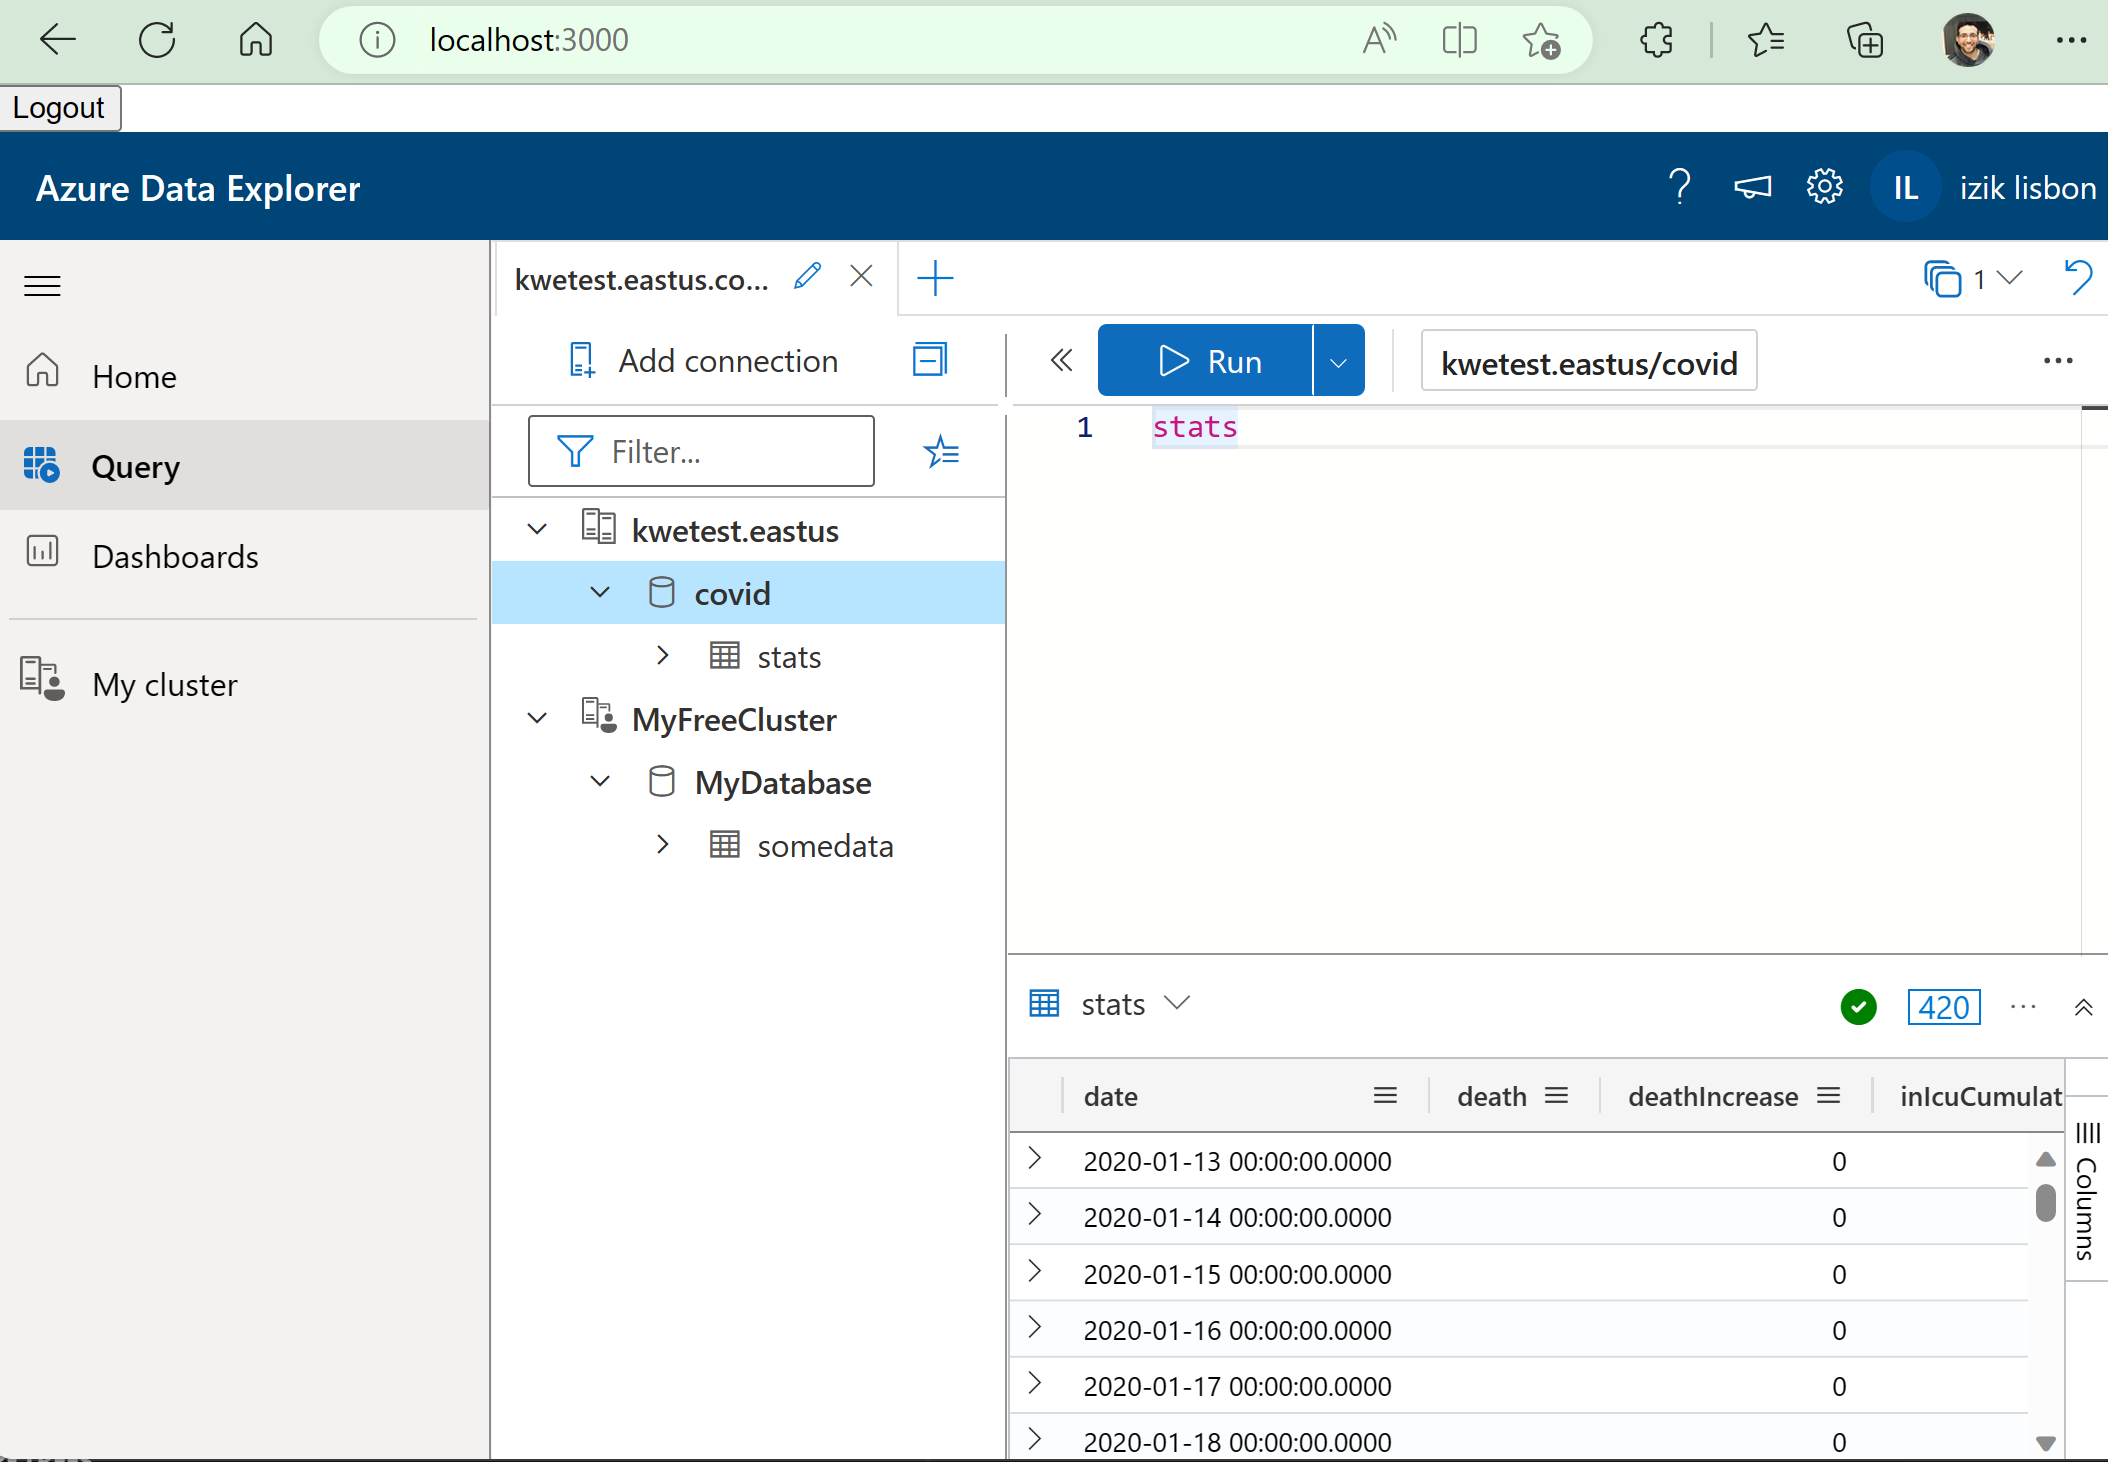Click the Run button to execute query
This screenshot has height=1462, width=2108.
point(1206,360)
